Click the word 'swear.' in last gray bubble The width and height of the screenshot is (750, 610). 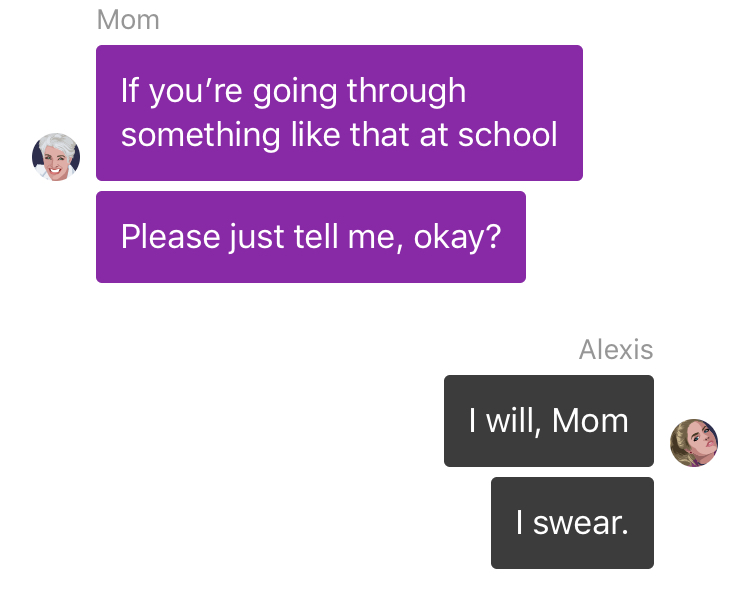click(581, 523)
